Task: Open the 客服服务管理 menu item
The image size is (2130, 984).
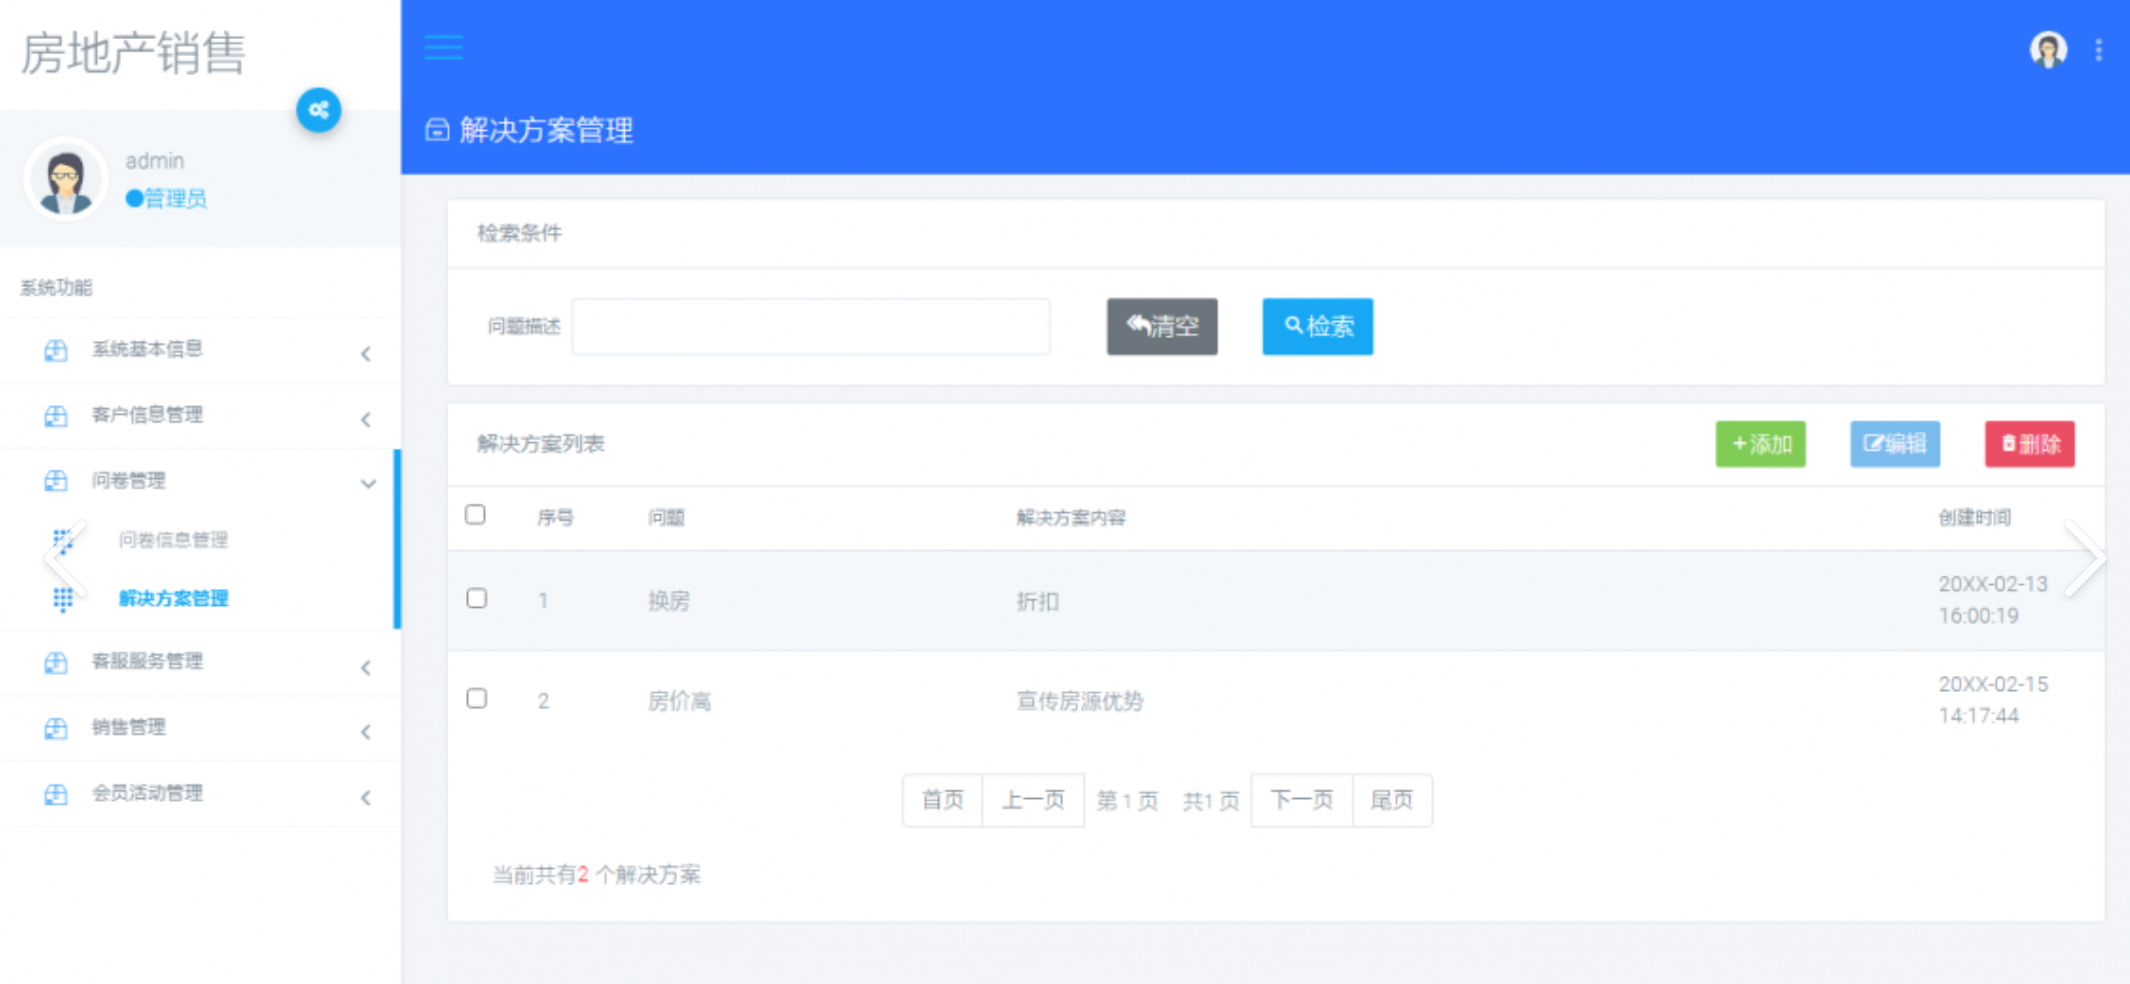Action: point(148,661)
